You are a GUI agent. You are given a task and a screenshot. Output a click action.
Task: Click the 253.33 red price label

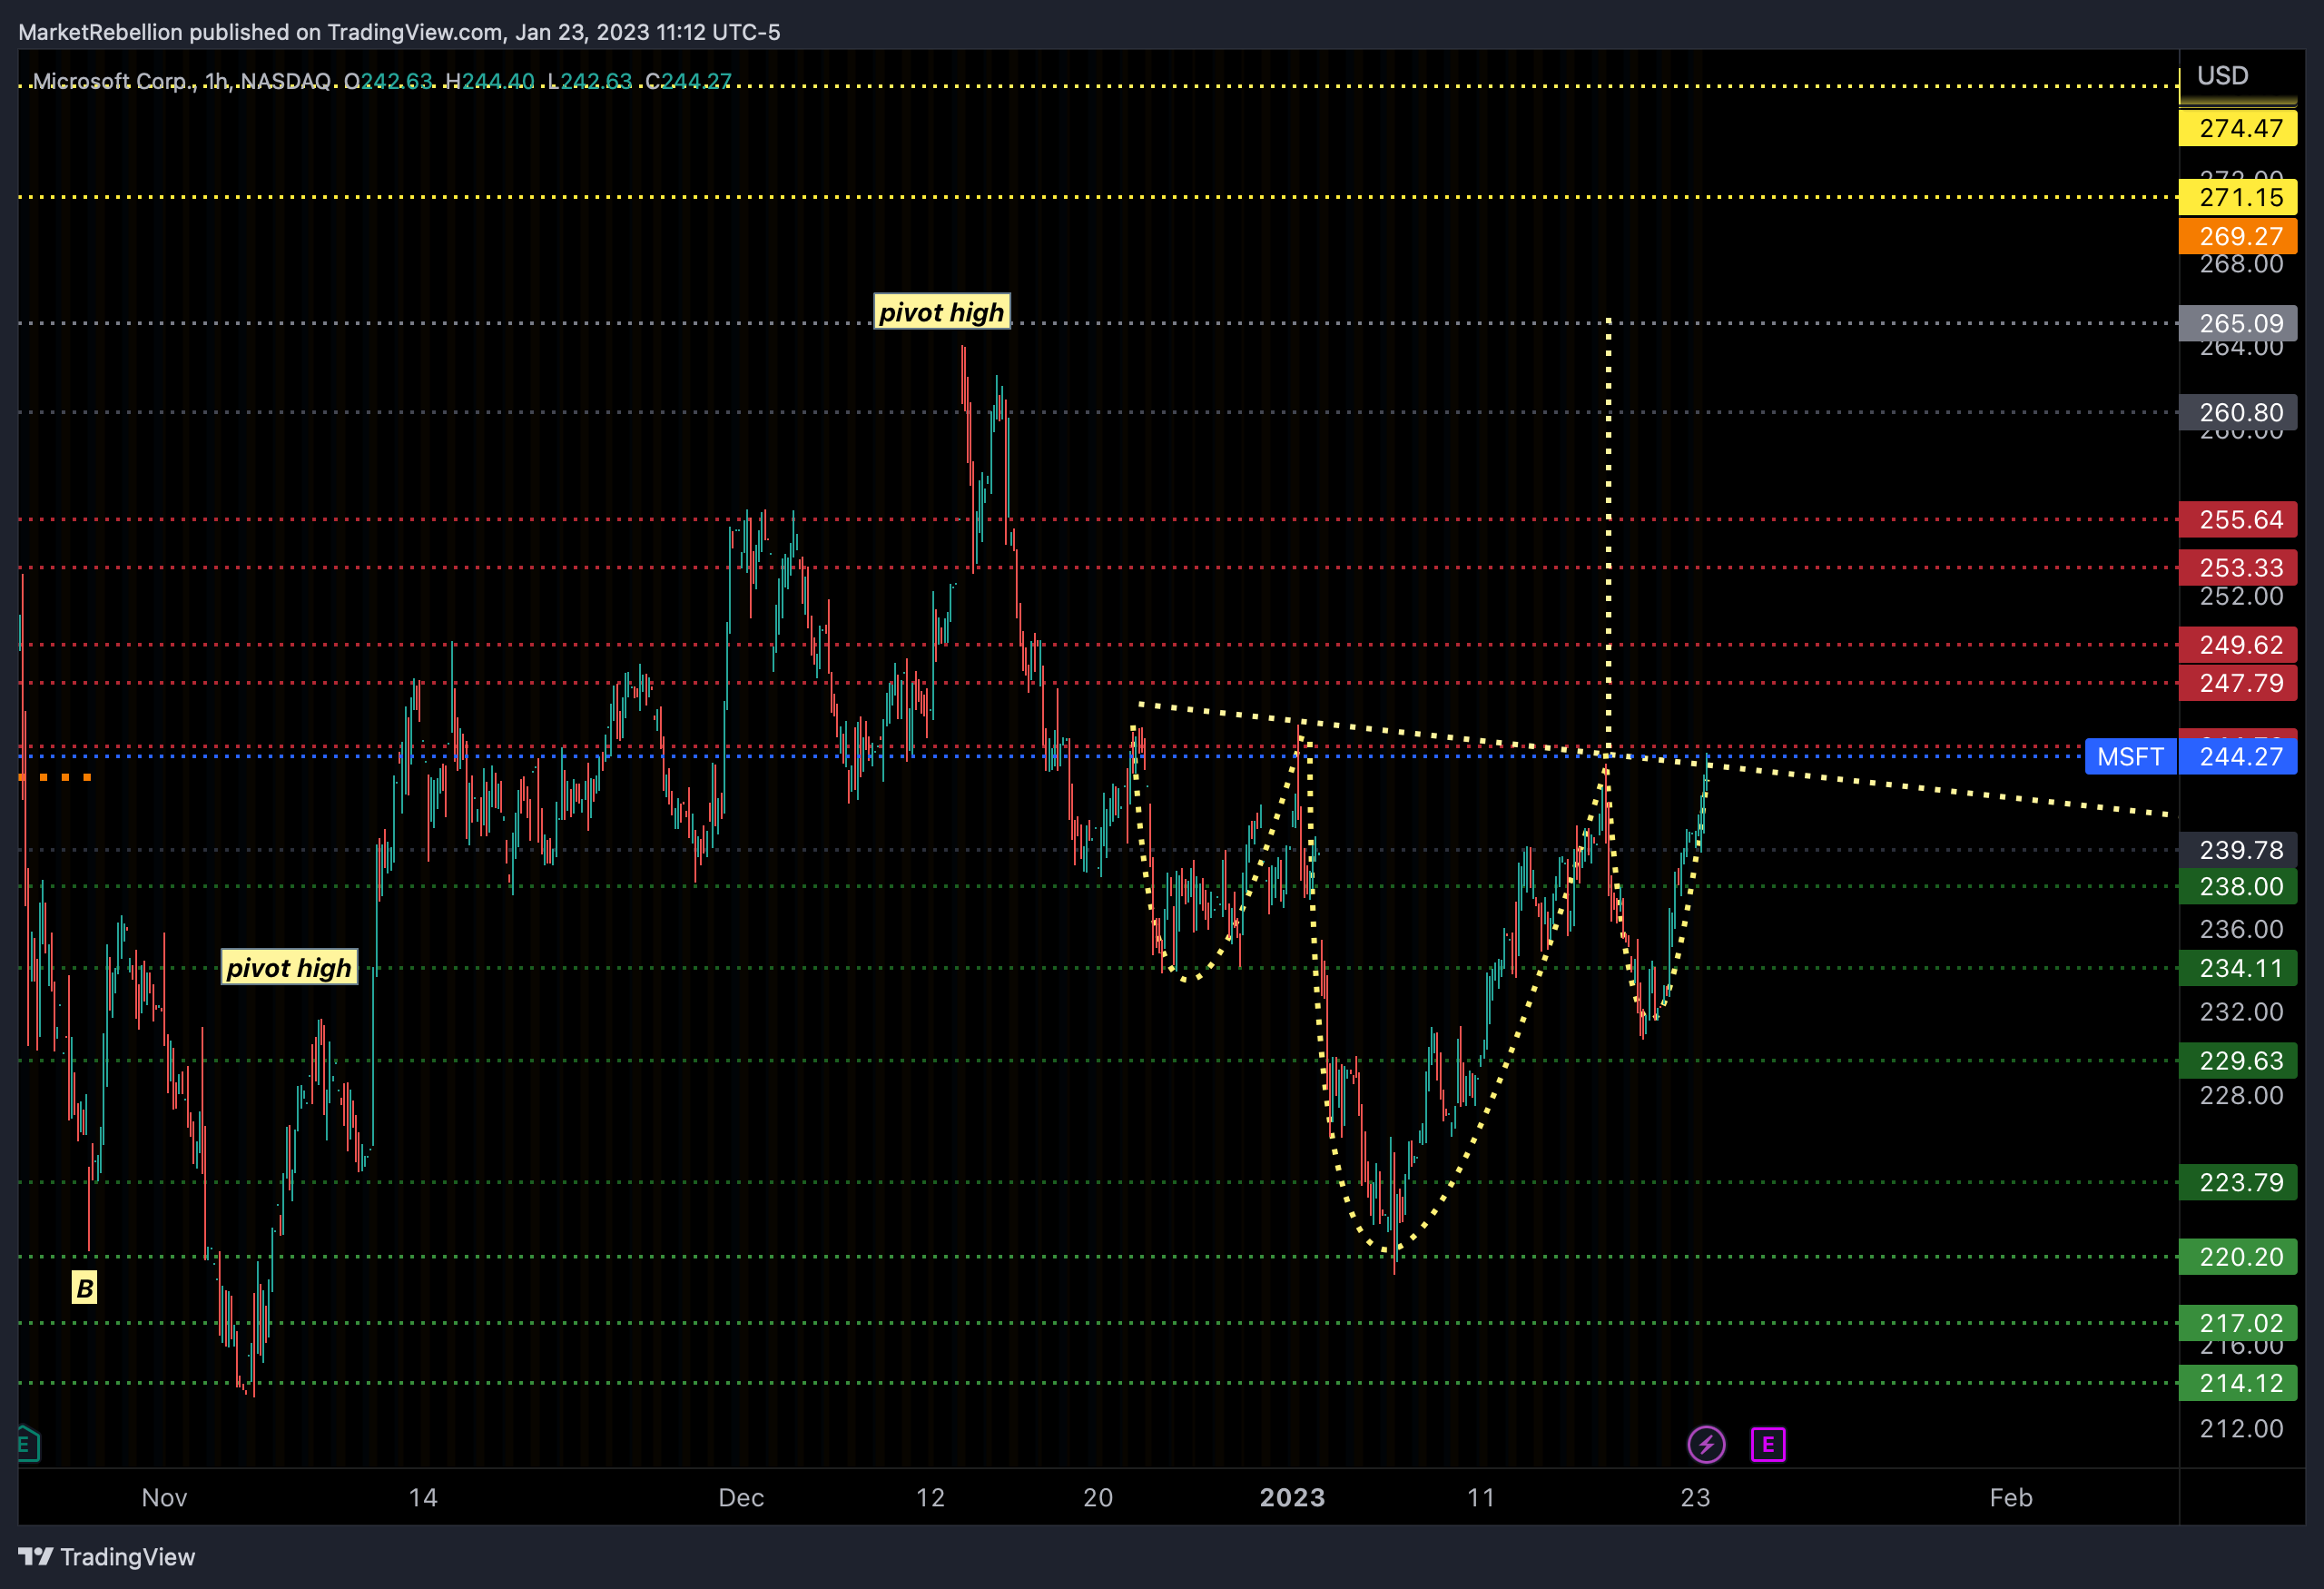tap(2238, 567)
